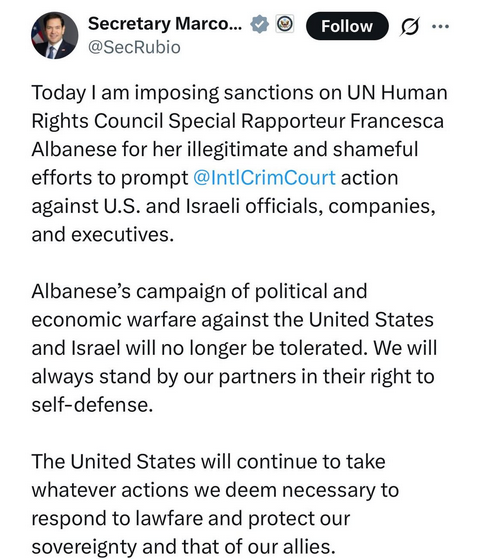Click the Secretary Marco... display name
500x559 pixels.
pyautogui.click(x=165, y=24)
